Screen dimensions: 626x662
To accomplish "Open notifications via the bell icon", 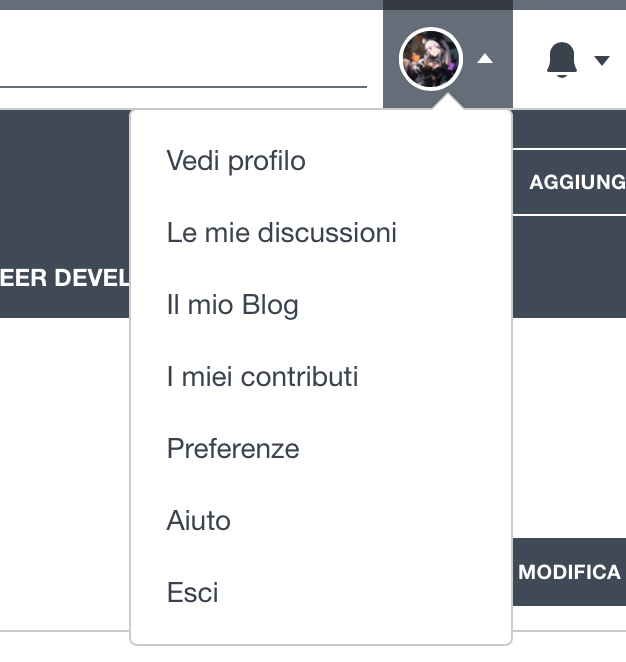I will [561, 60].
